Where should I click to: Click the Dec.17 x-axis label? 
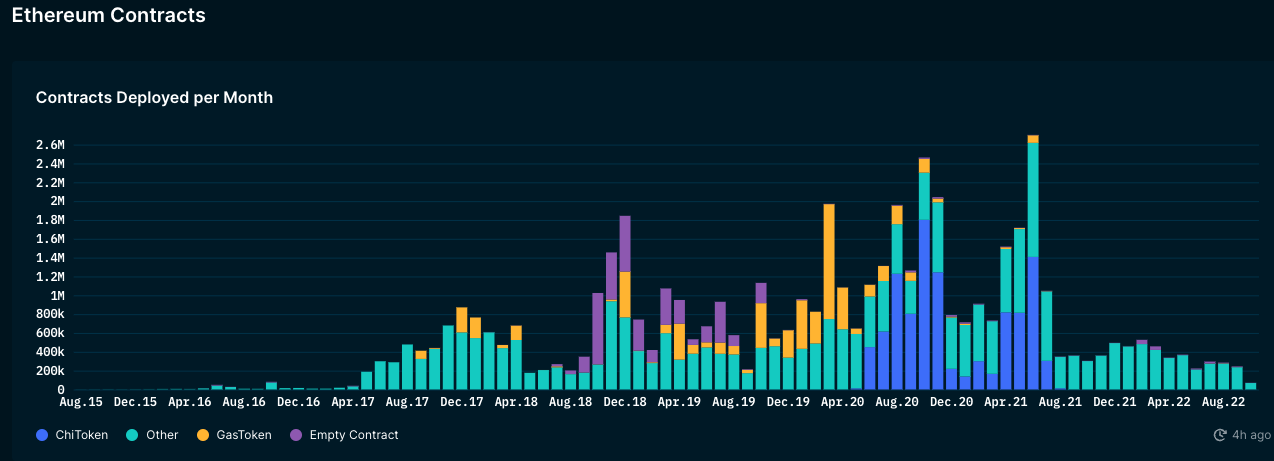461,402
